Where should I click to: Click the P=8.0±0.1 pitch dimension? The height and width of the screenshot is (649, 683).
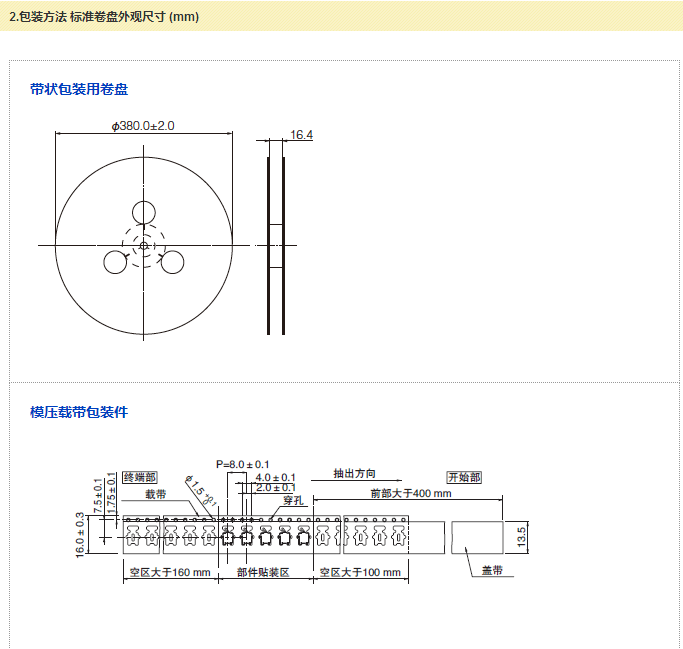point(243,464)
